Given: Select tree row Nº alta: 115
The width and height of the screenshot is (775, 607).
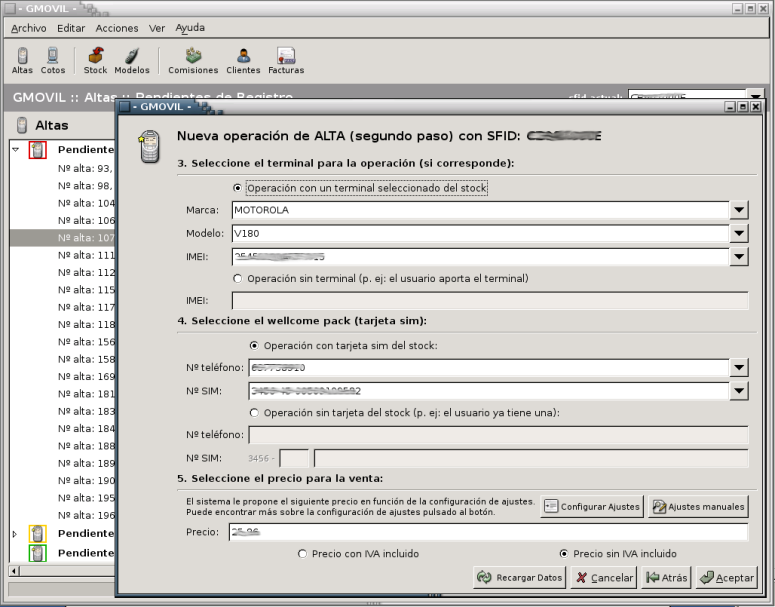Looking at the screenshot, I should tap(86, 290).
